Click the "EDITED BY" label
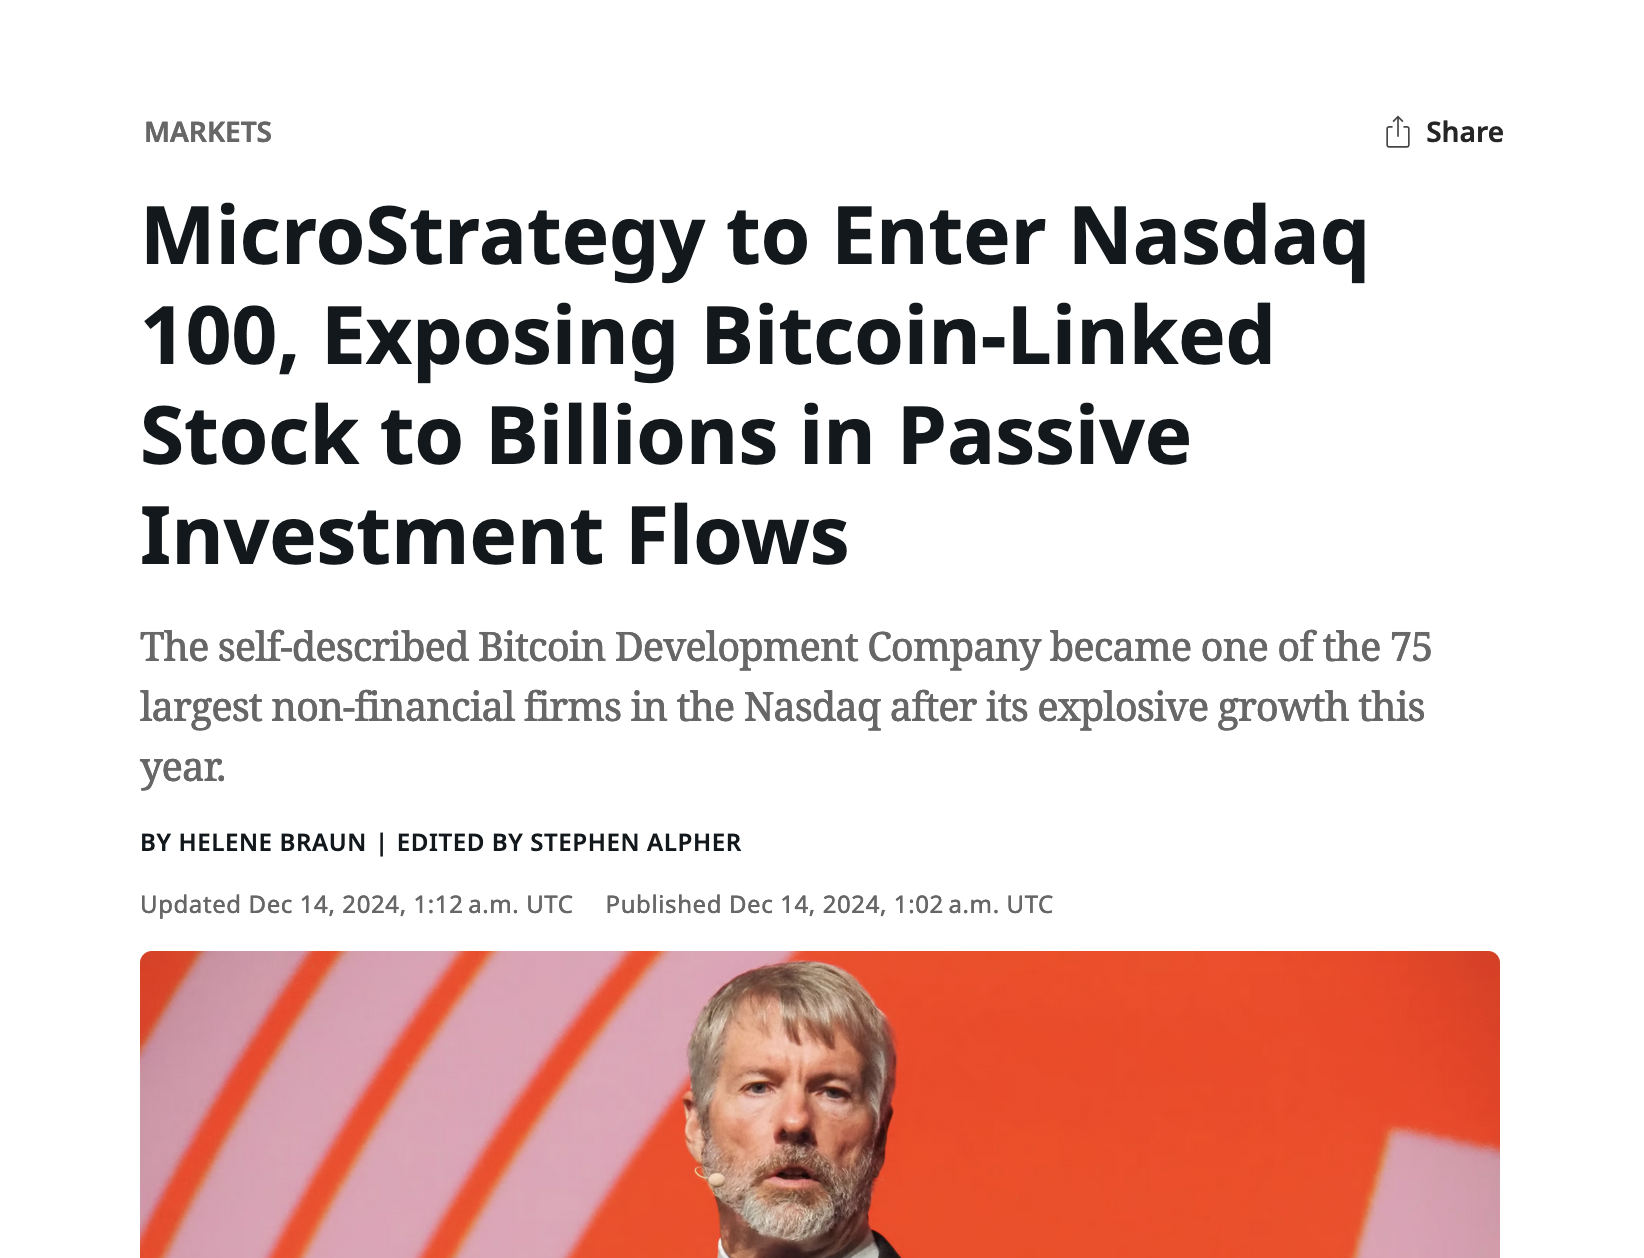1644x1258 pixels. [x=460, y=843]
